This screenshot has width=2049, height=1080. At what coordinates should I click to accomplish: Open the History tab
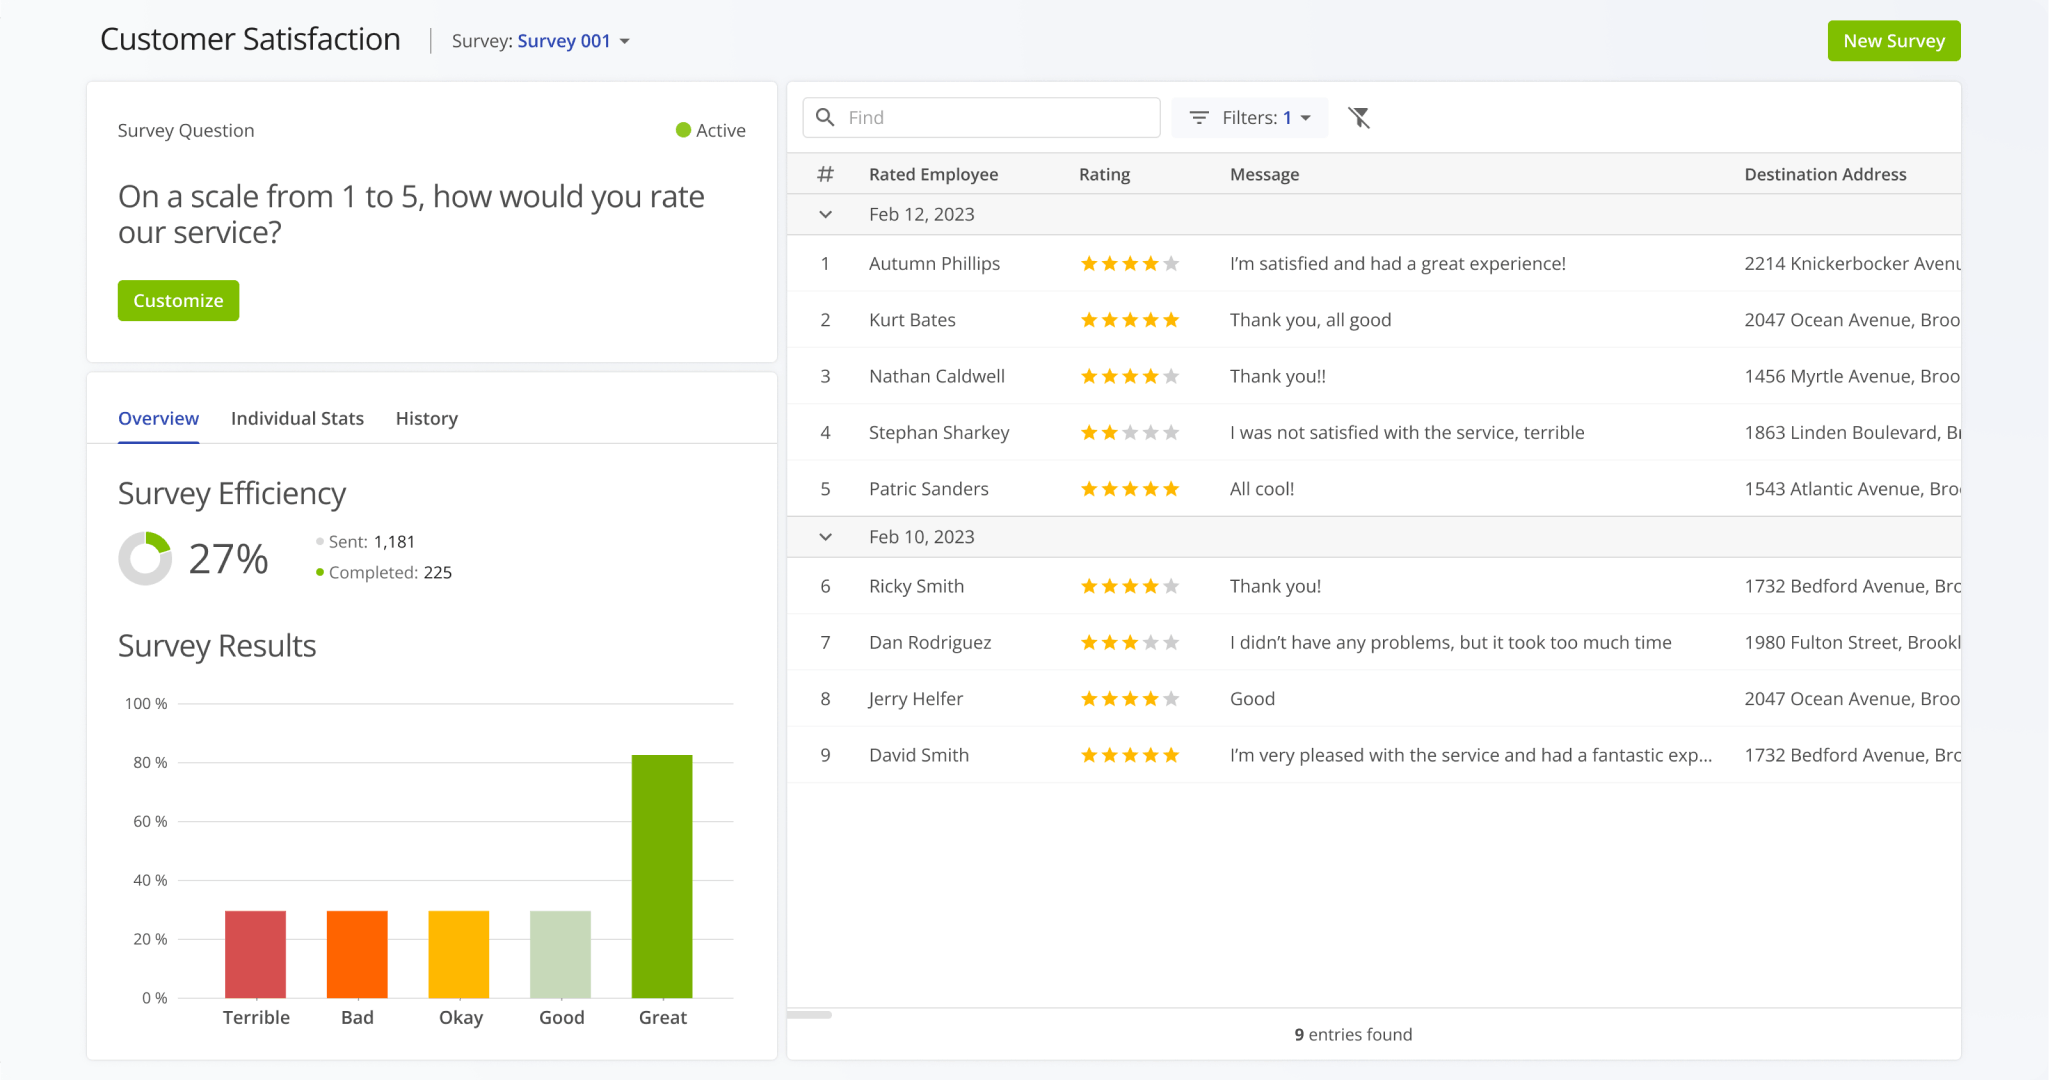click(x=426, y=418)
